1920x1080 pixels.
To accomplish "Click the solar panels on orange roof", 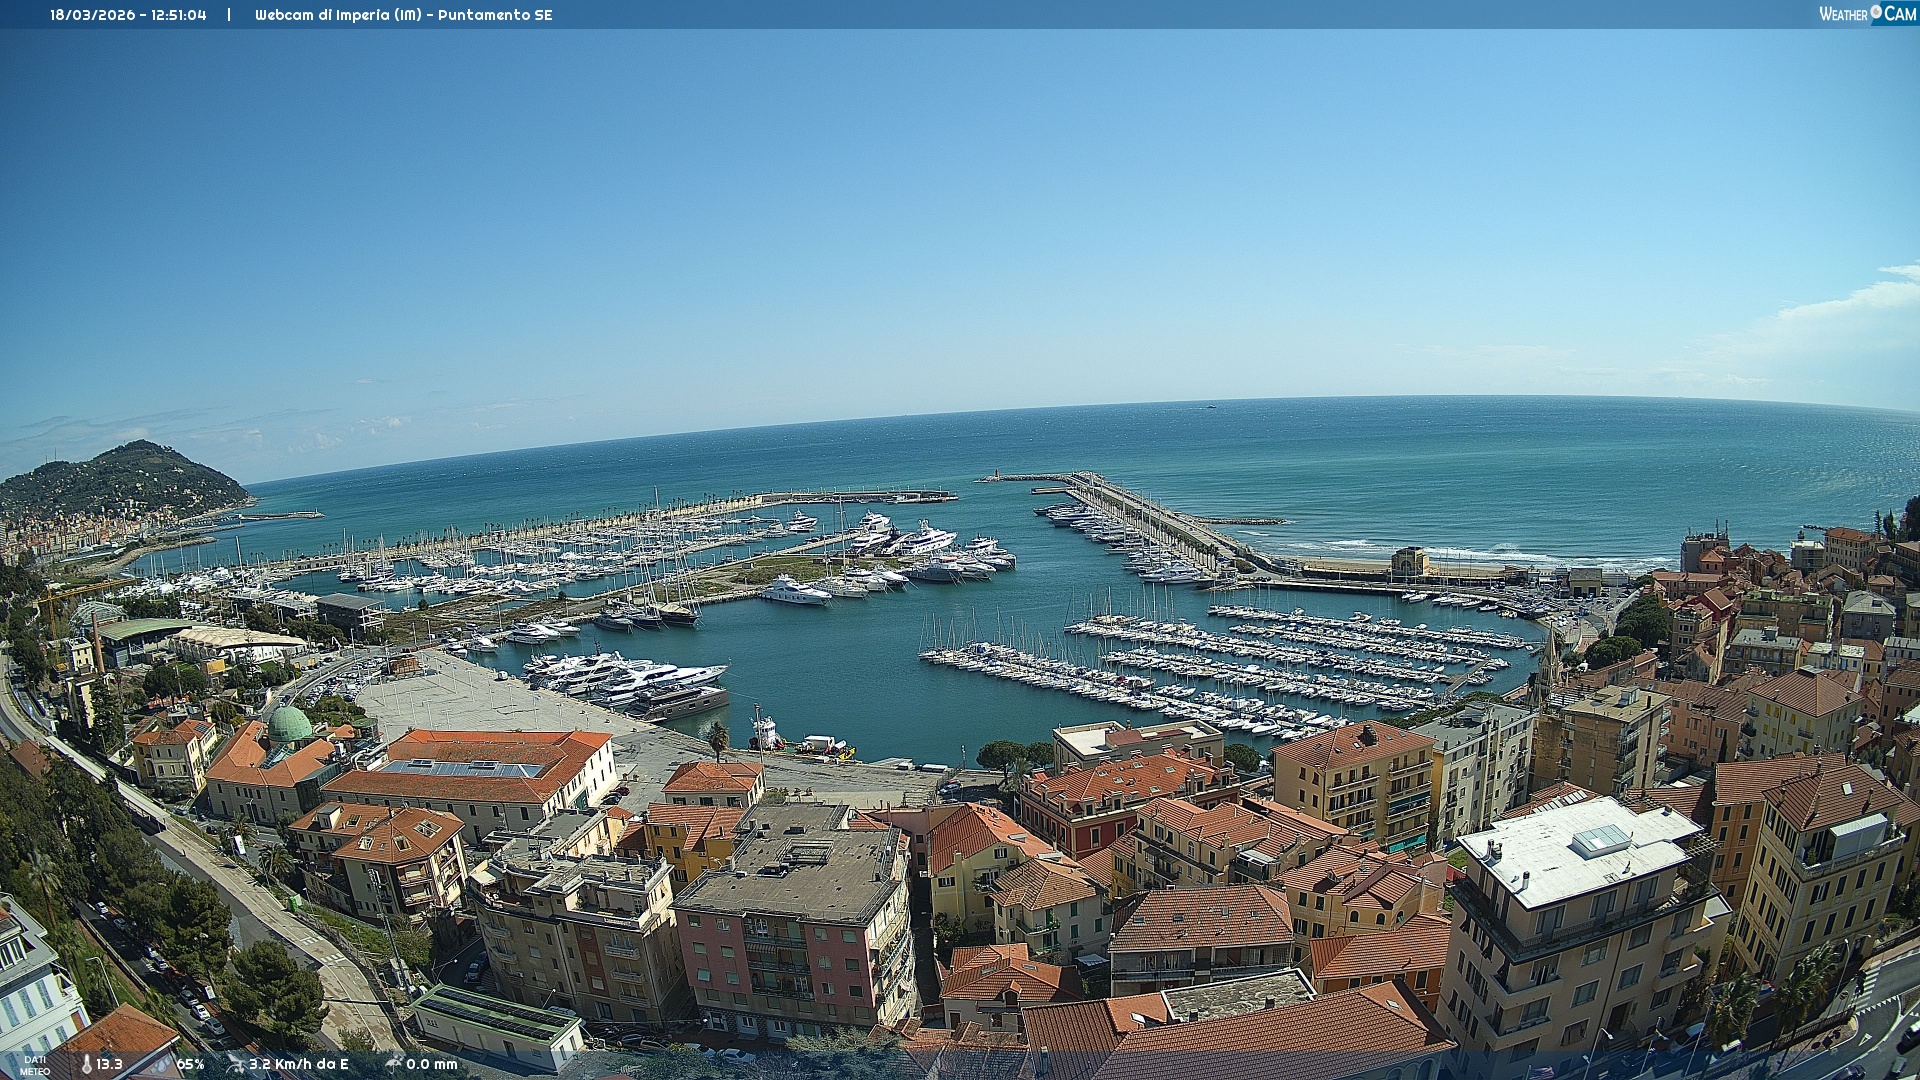I will pyautogui.click(x=461, y=768).
